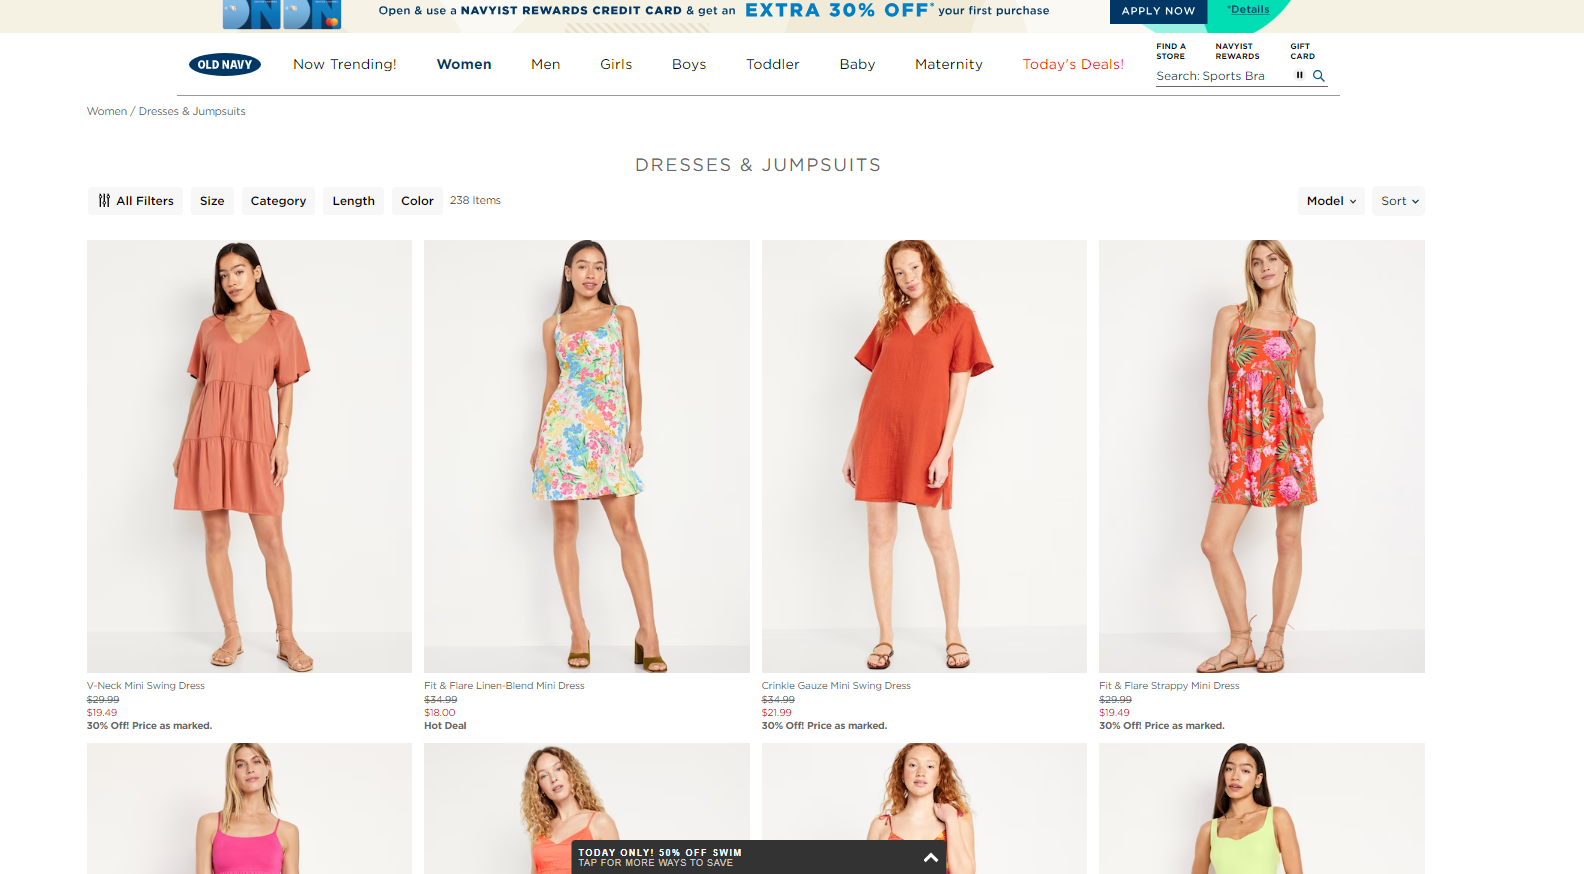Open Now Trending! menu
This screenshot has width=1584, height=874.
345,64
